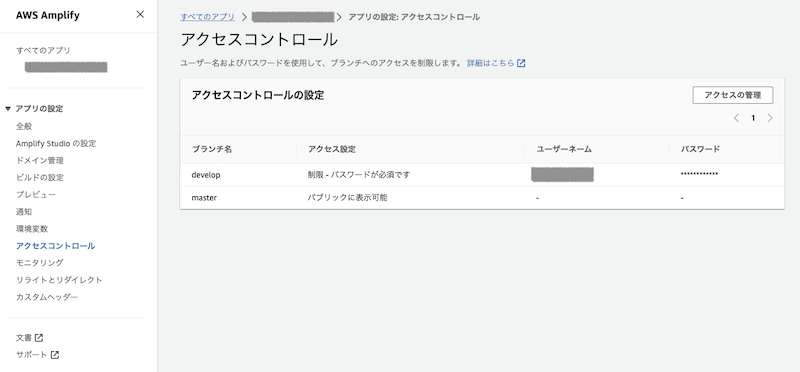The width and height of the screenshot is (800, 372).
Task: Click the breadcrumb chevron after すべてのアプリ
Action: [244, 17]
